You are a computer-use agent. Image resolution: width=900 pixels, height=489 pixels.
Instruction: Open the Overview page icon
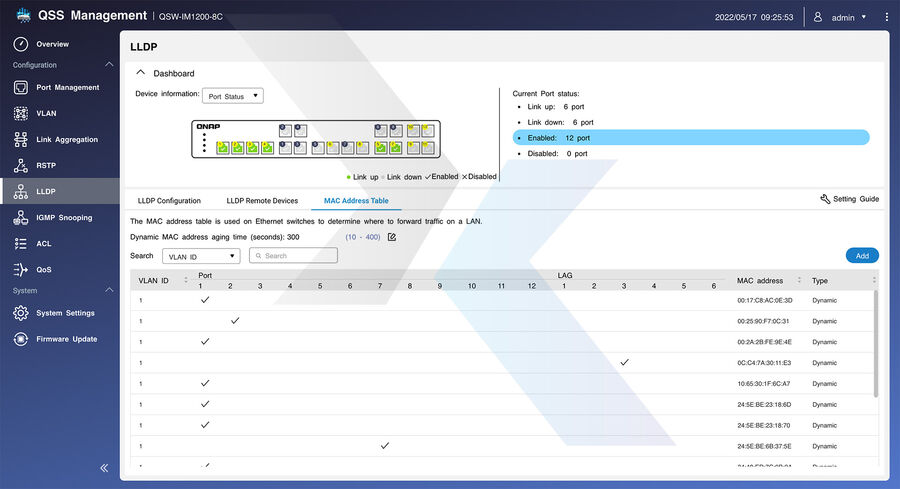20,44
